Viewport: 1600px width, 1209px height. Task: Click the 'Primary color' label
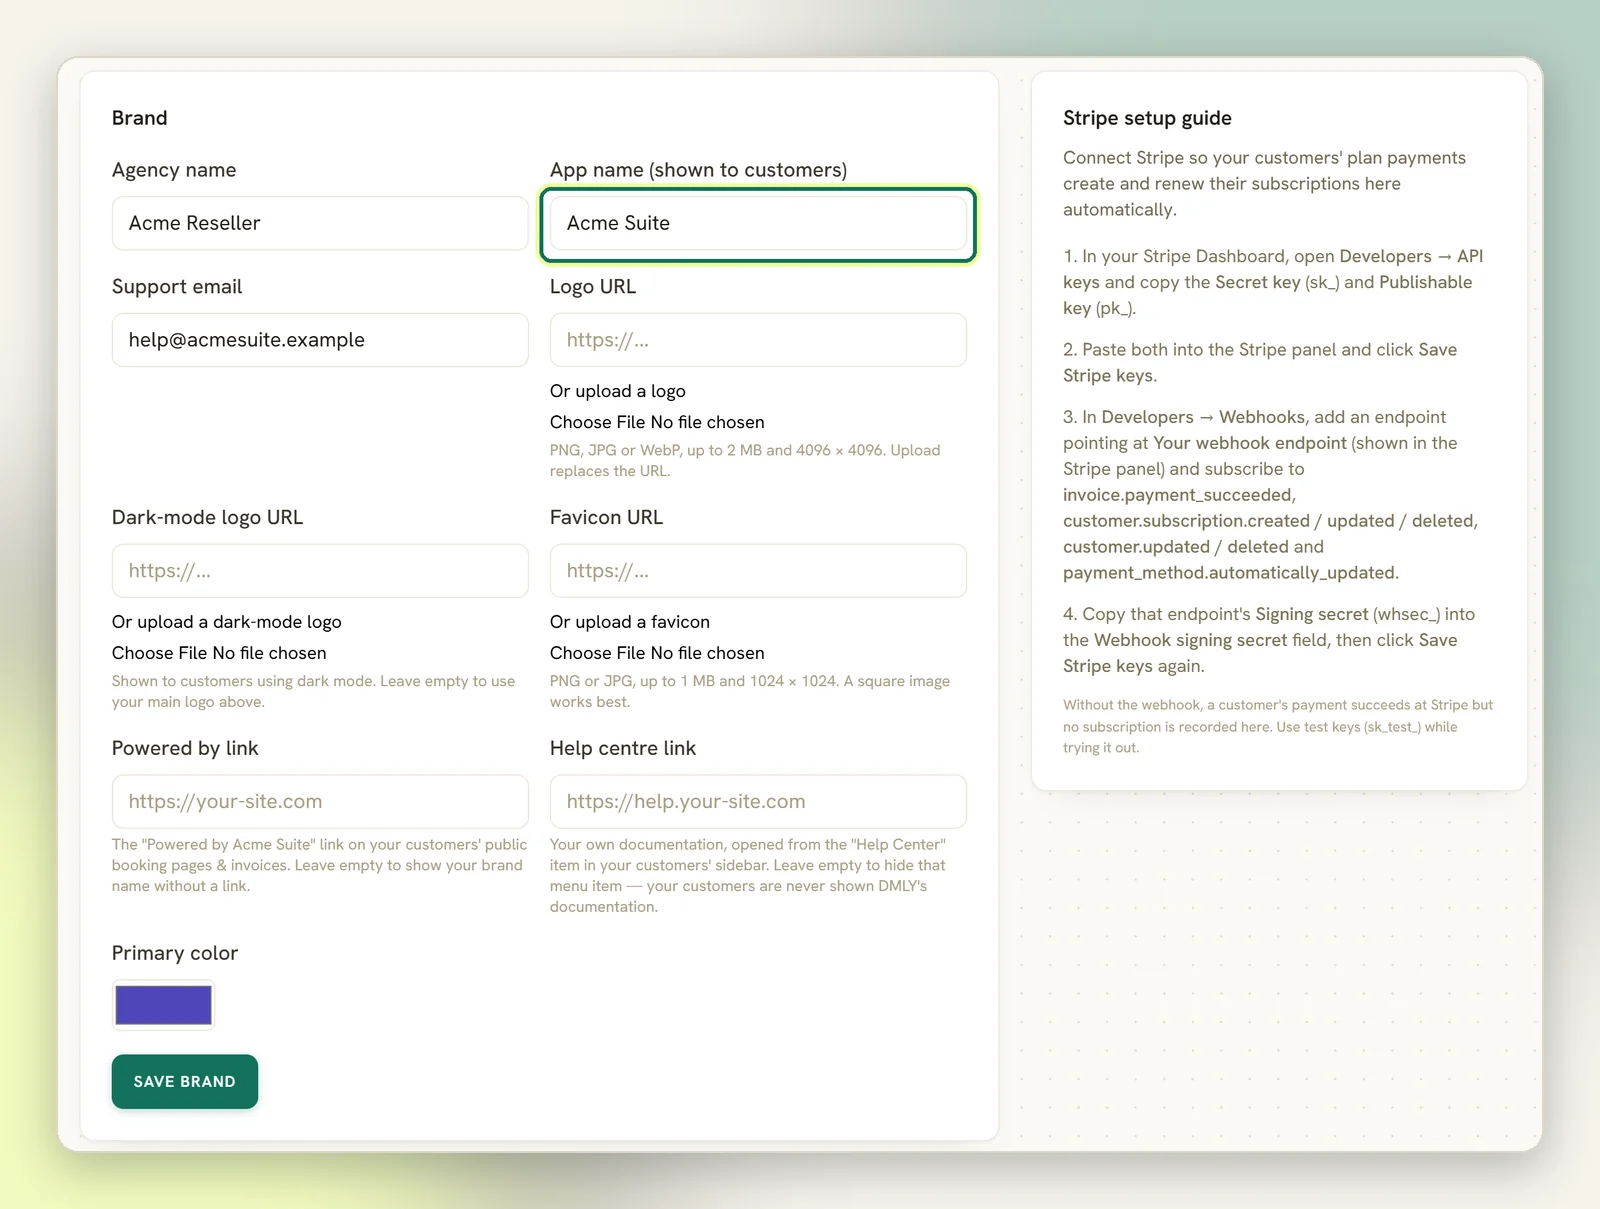[175, 953]
